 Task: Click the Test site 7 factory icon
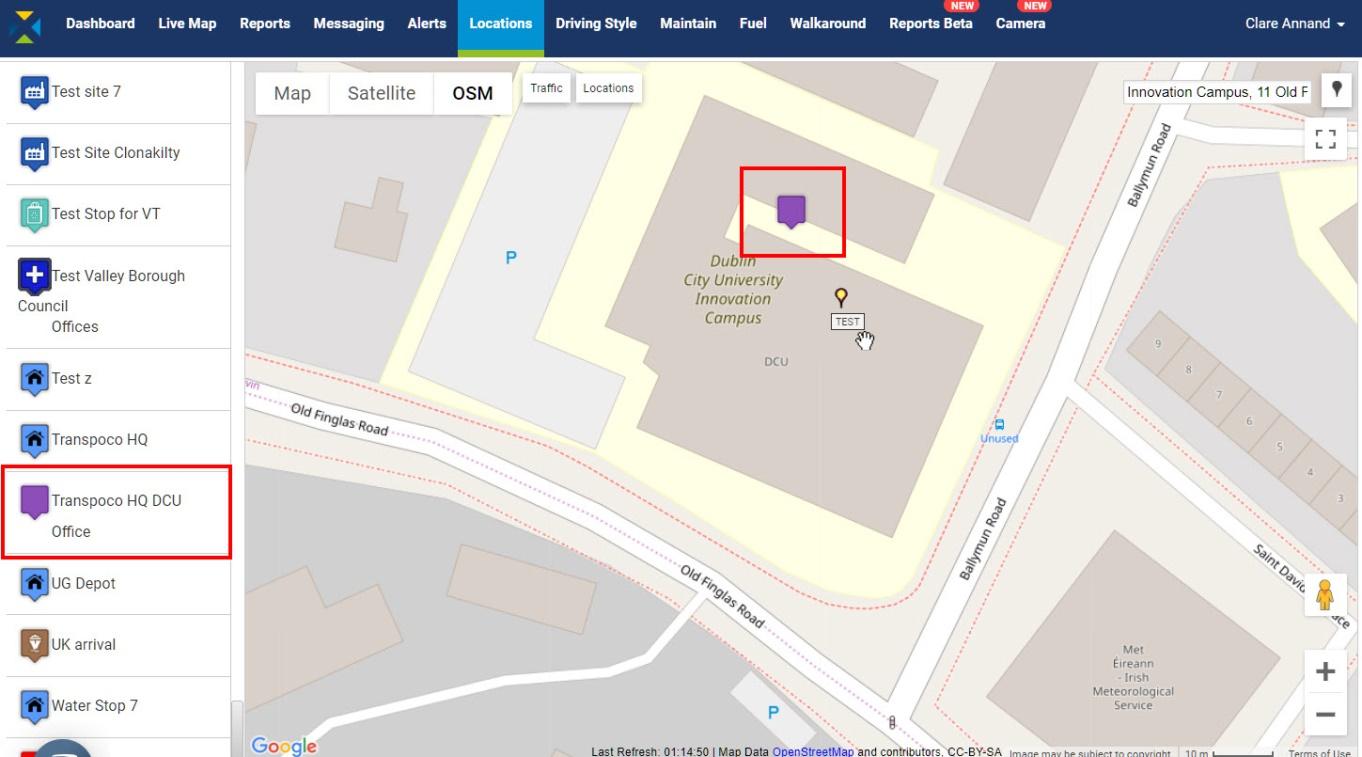tap(34, 93)
